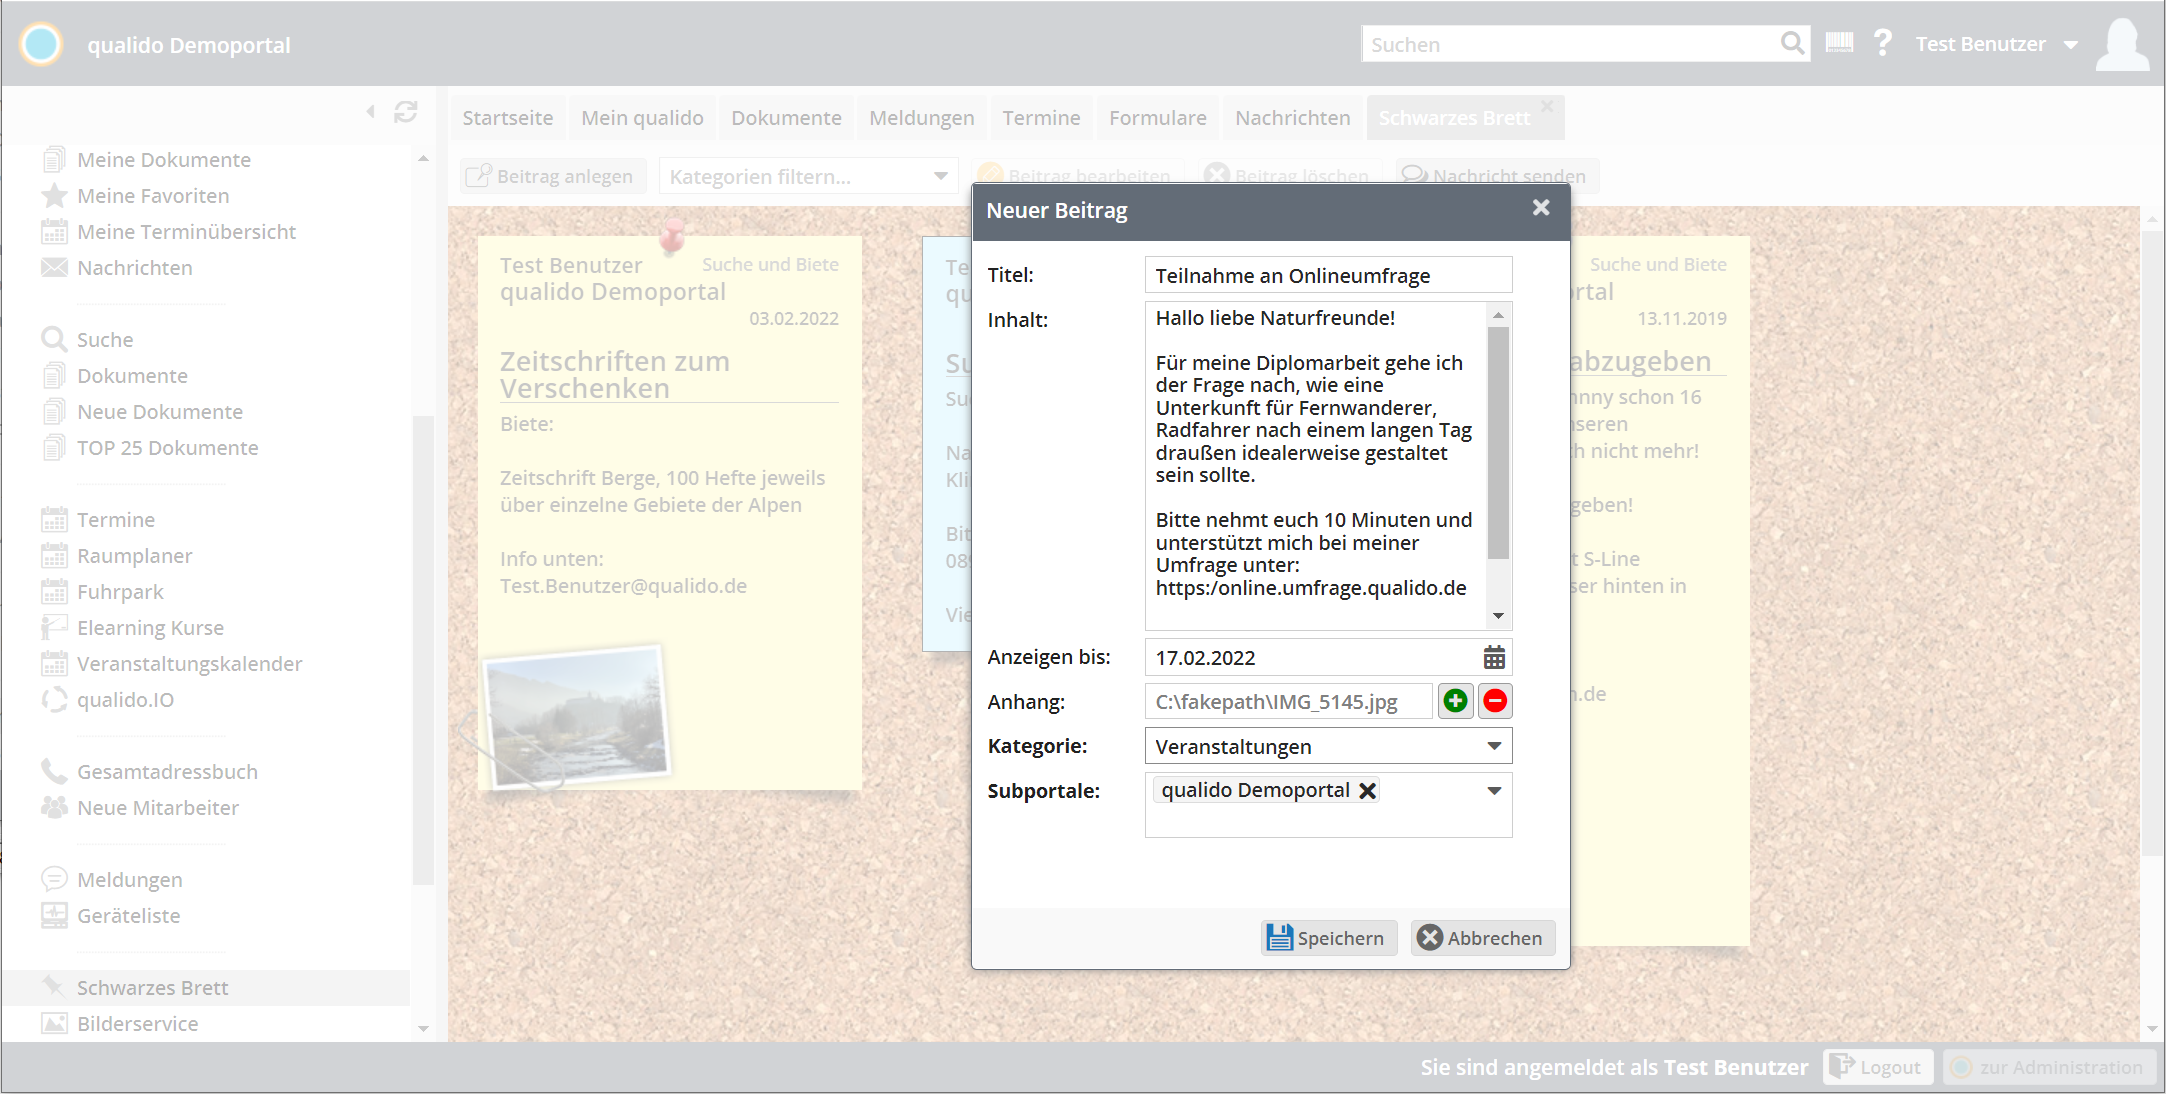Remove qualido Demoportal subportal tag
Image resolution: width=2166 pixels, height=1094 pixels.
pyautogui.click(x=1368, y=790)
